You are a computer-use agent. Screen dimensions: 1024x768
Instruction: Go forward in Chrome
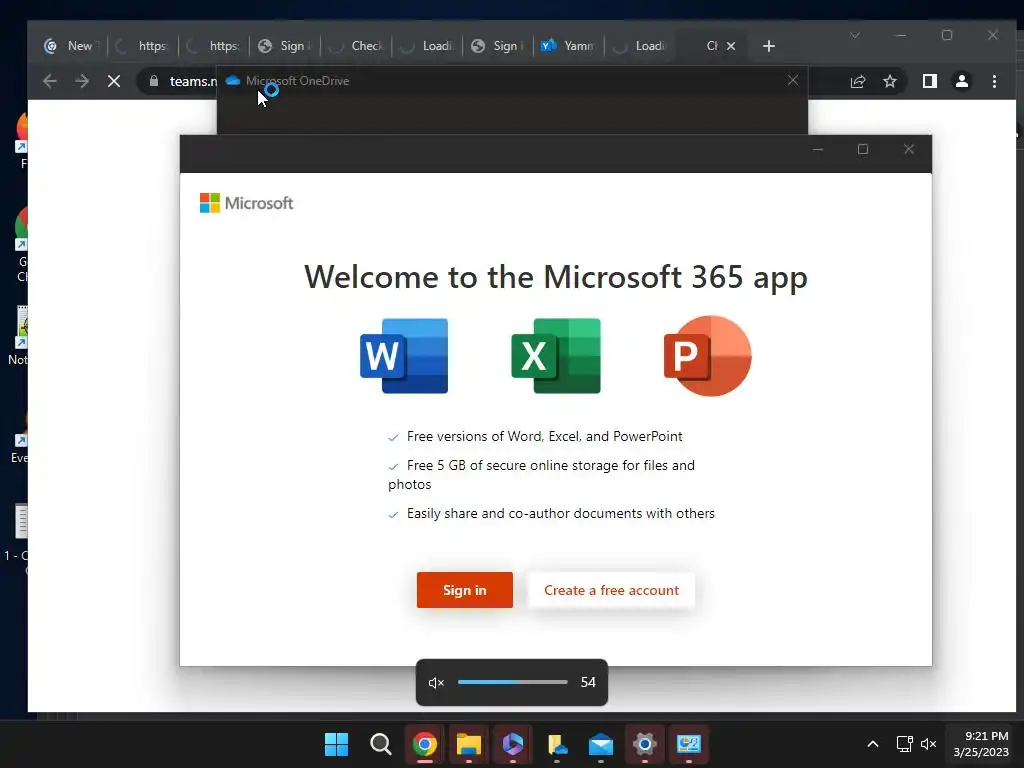(x=82, y=81)
